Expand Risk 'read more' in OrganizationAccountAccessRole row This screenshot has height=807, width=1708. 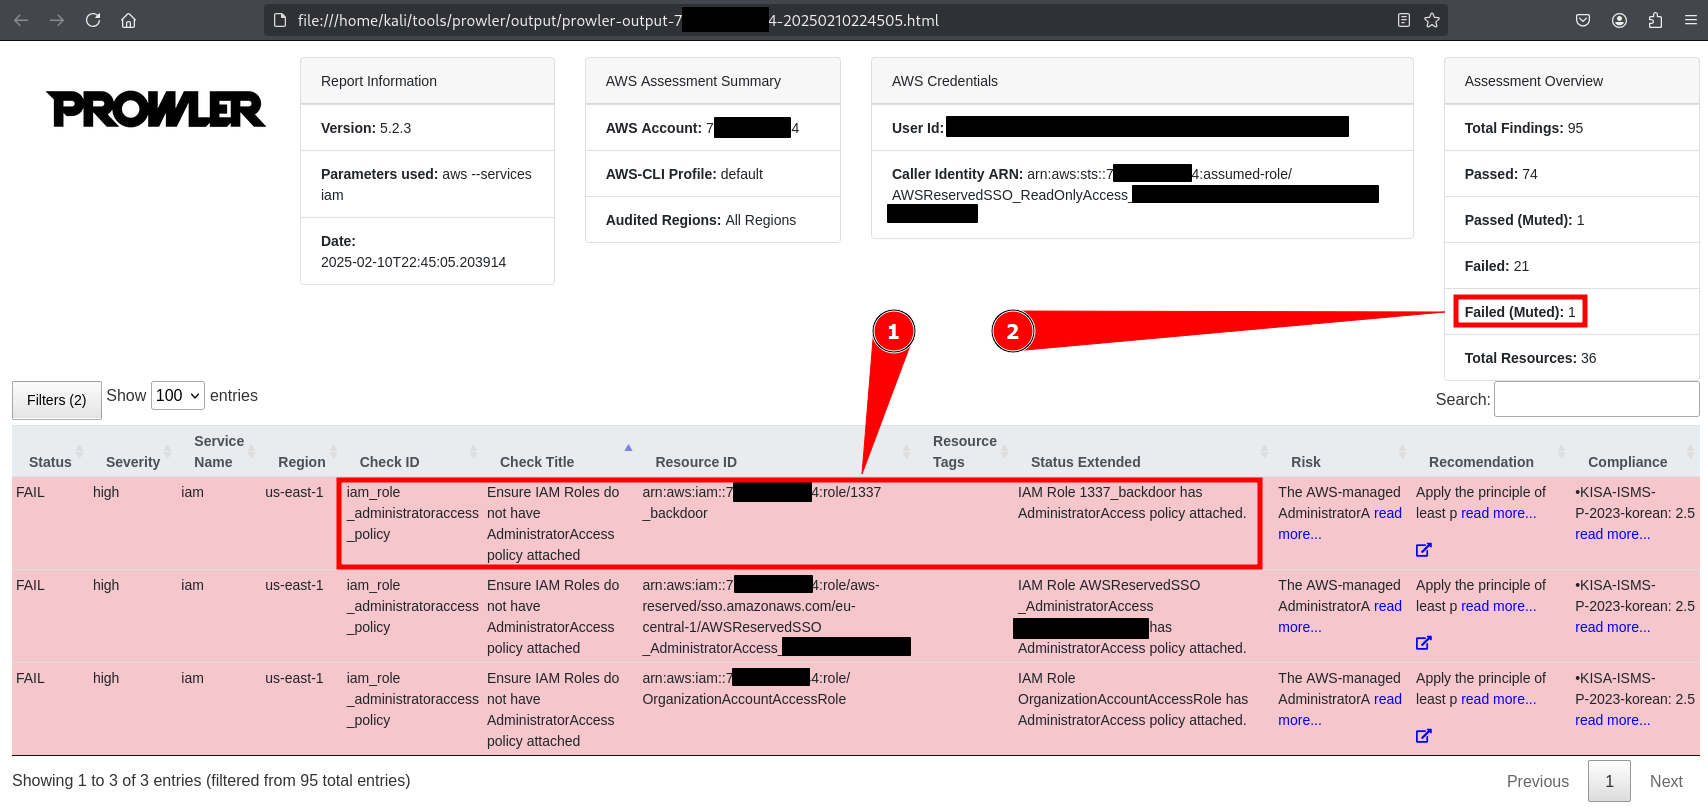pyautogui.click(x=1388, y=699)
